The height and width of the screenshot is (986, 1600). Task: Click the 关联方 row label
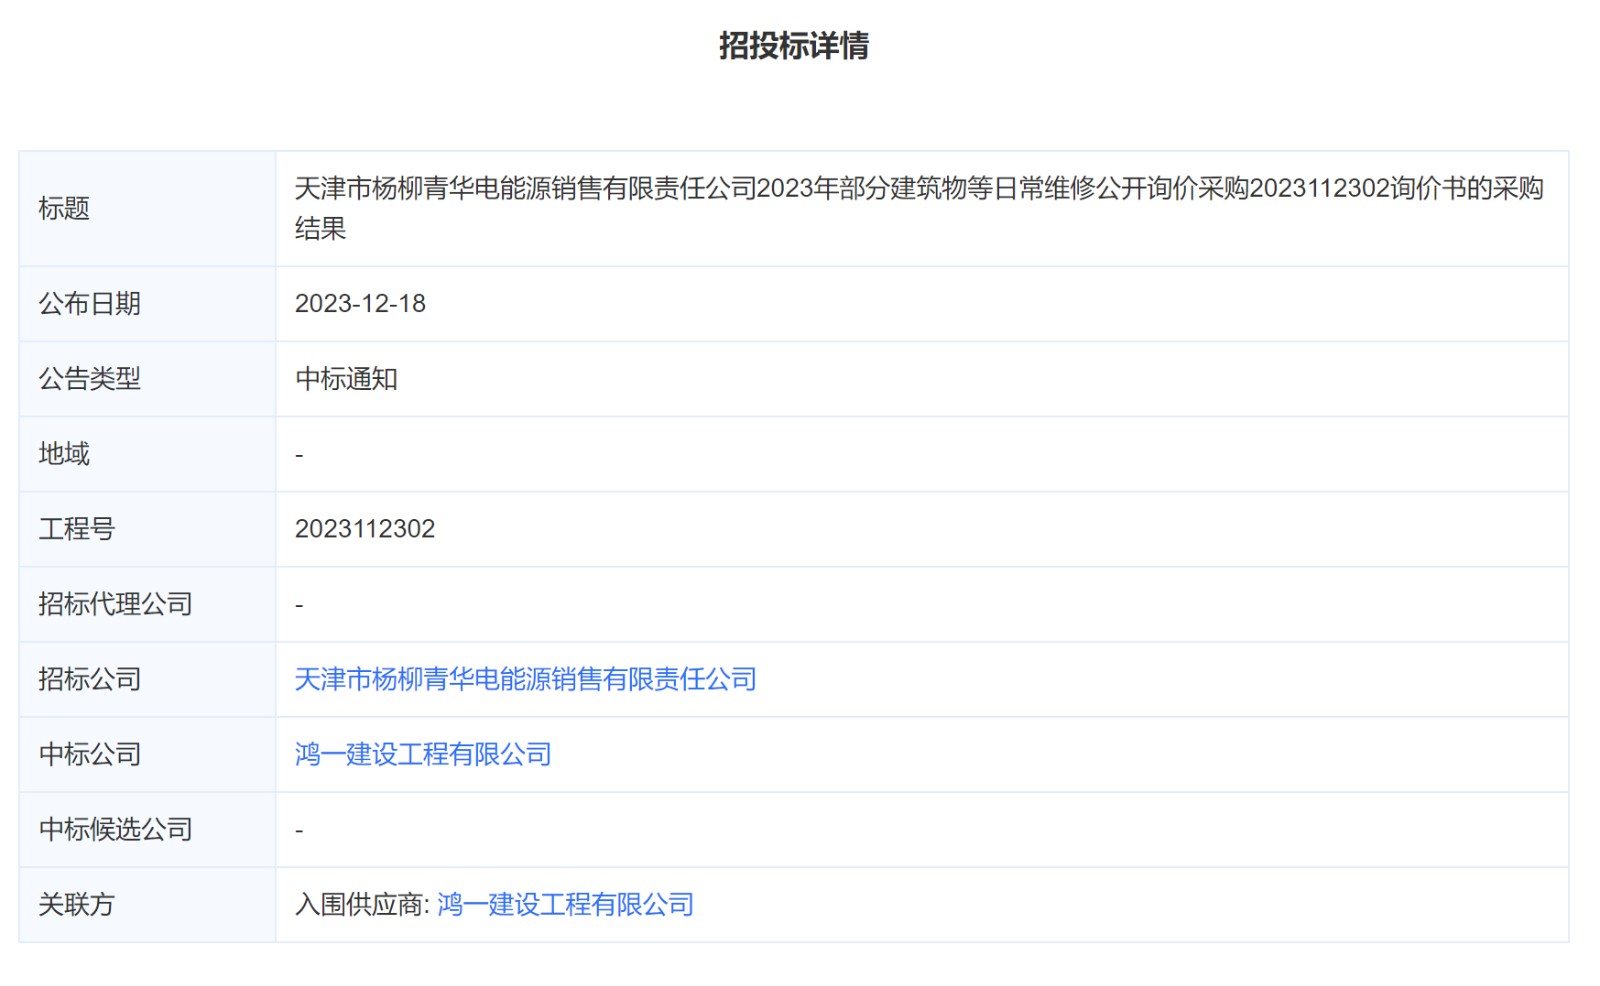(x=76, y=904)
